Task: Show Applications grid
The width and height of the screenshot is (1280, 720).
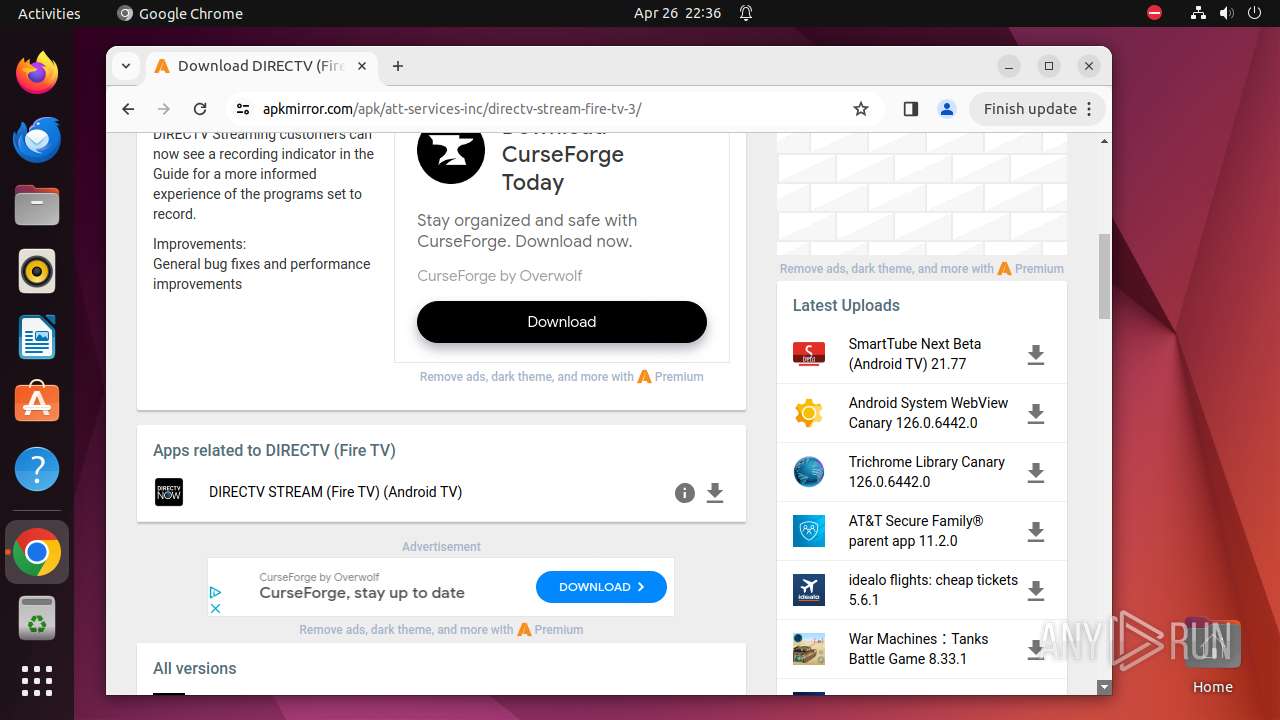Action: (x=37, y=680)
